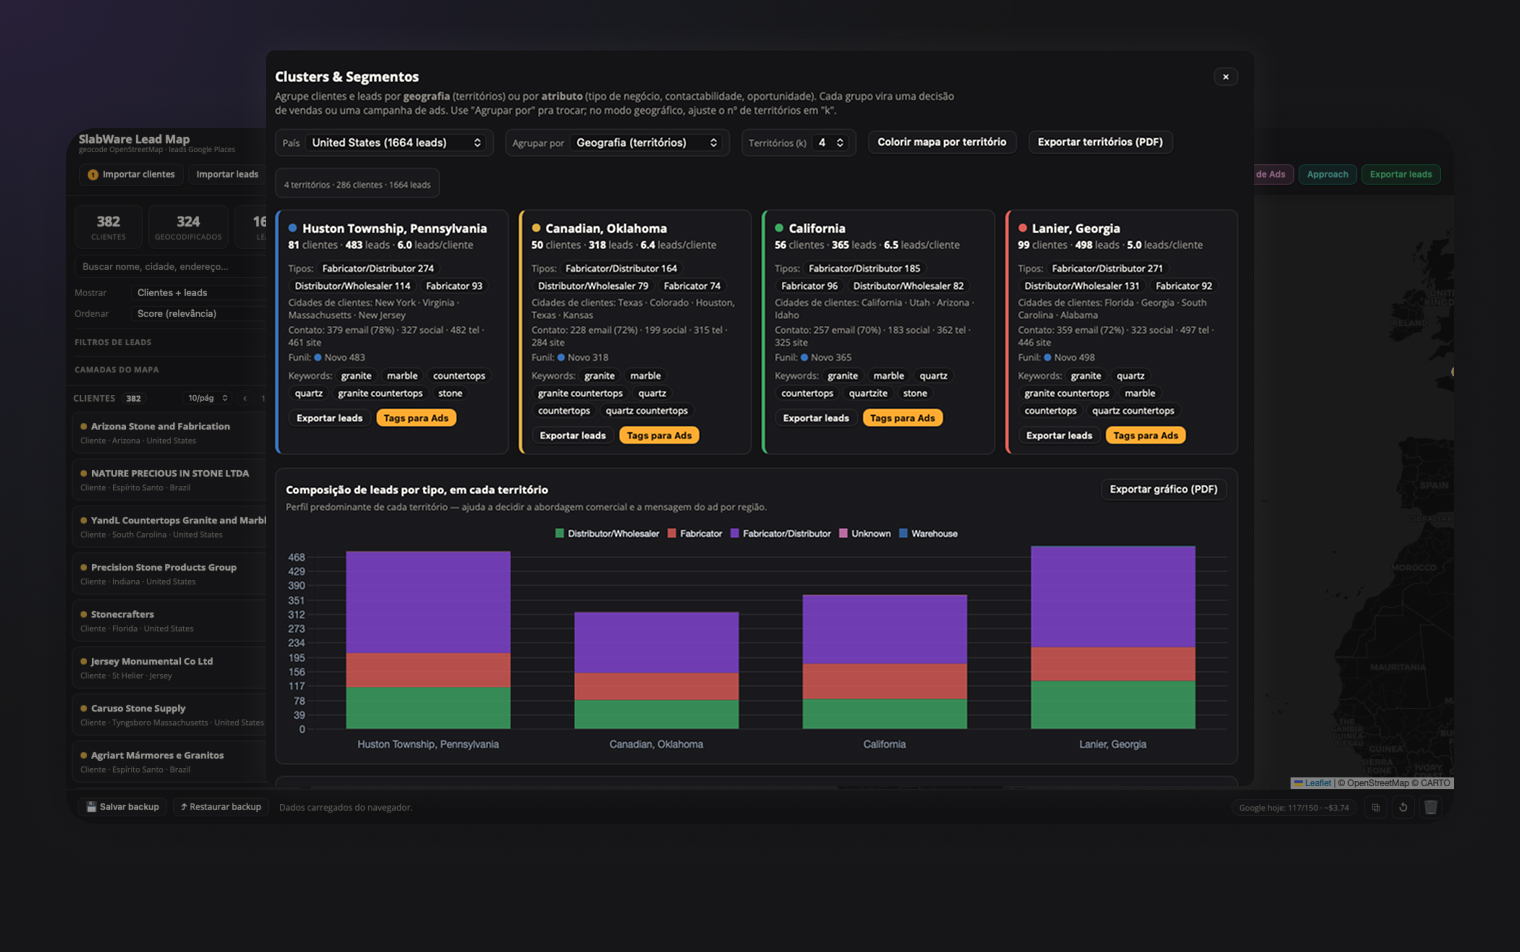
Task: Open the Agrupar por dropdown
Action: [x=647, y=143]
